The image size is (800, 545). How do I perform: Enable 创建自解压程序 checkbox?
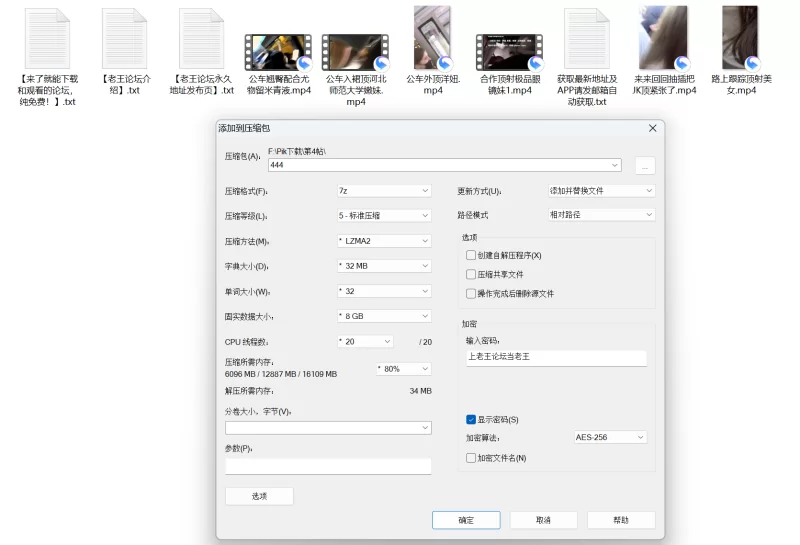(471, 256)
